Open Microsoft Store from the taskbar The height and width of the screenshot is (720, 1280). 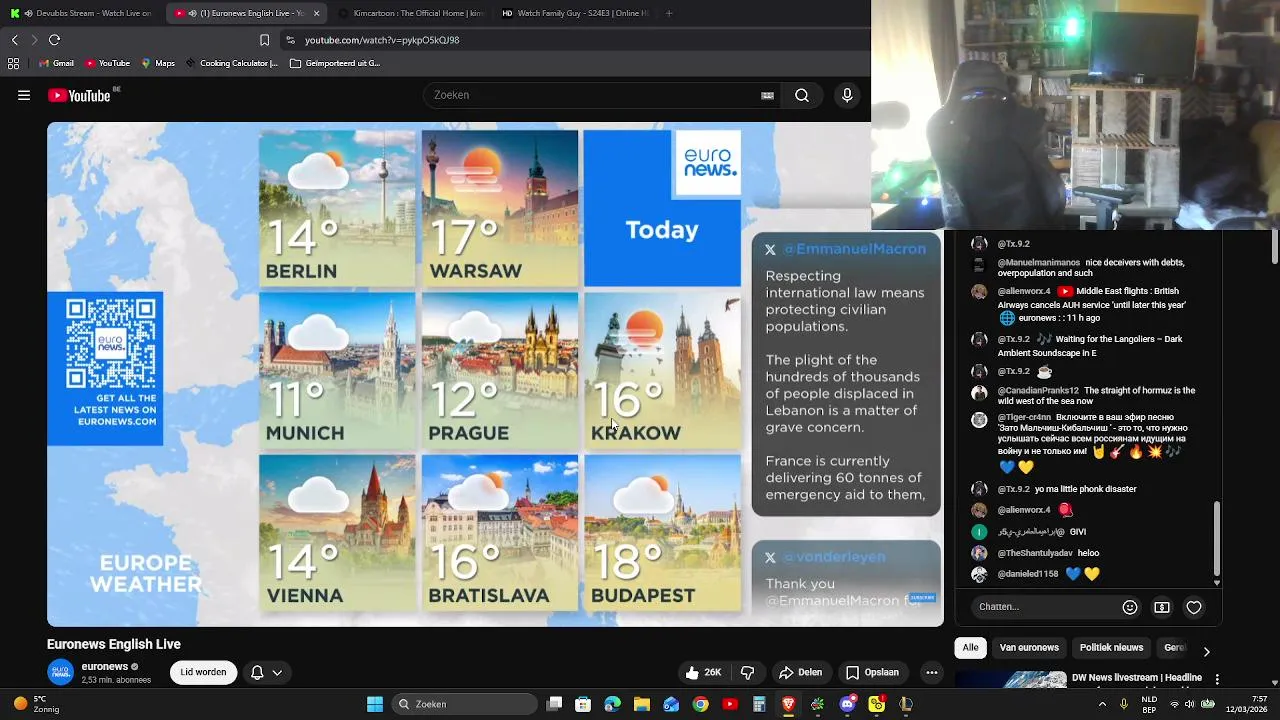(583, 704)
